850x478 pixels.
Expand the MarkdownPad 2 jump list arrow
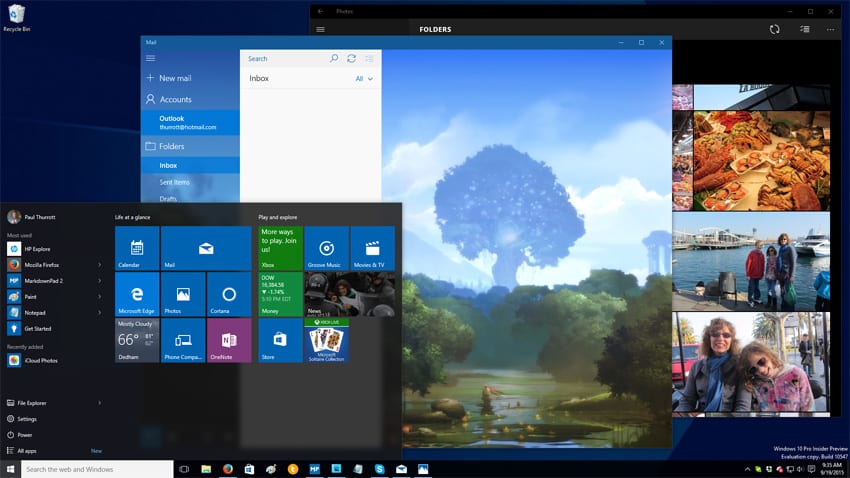click(100, 281)
